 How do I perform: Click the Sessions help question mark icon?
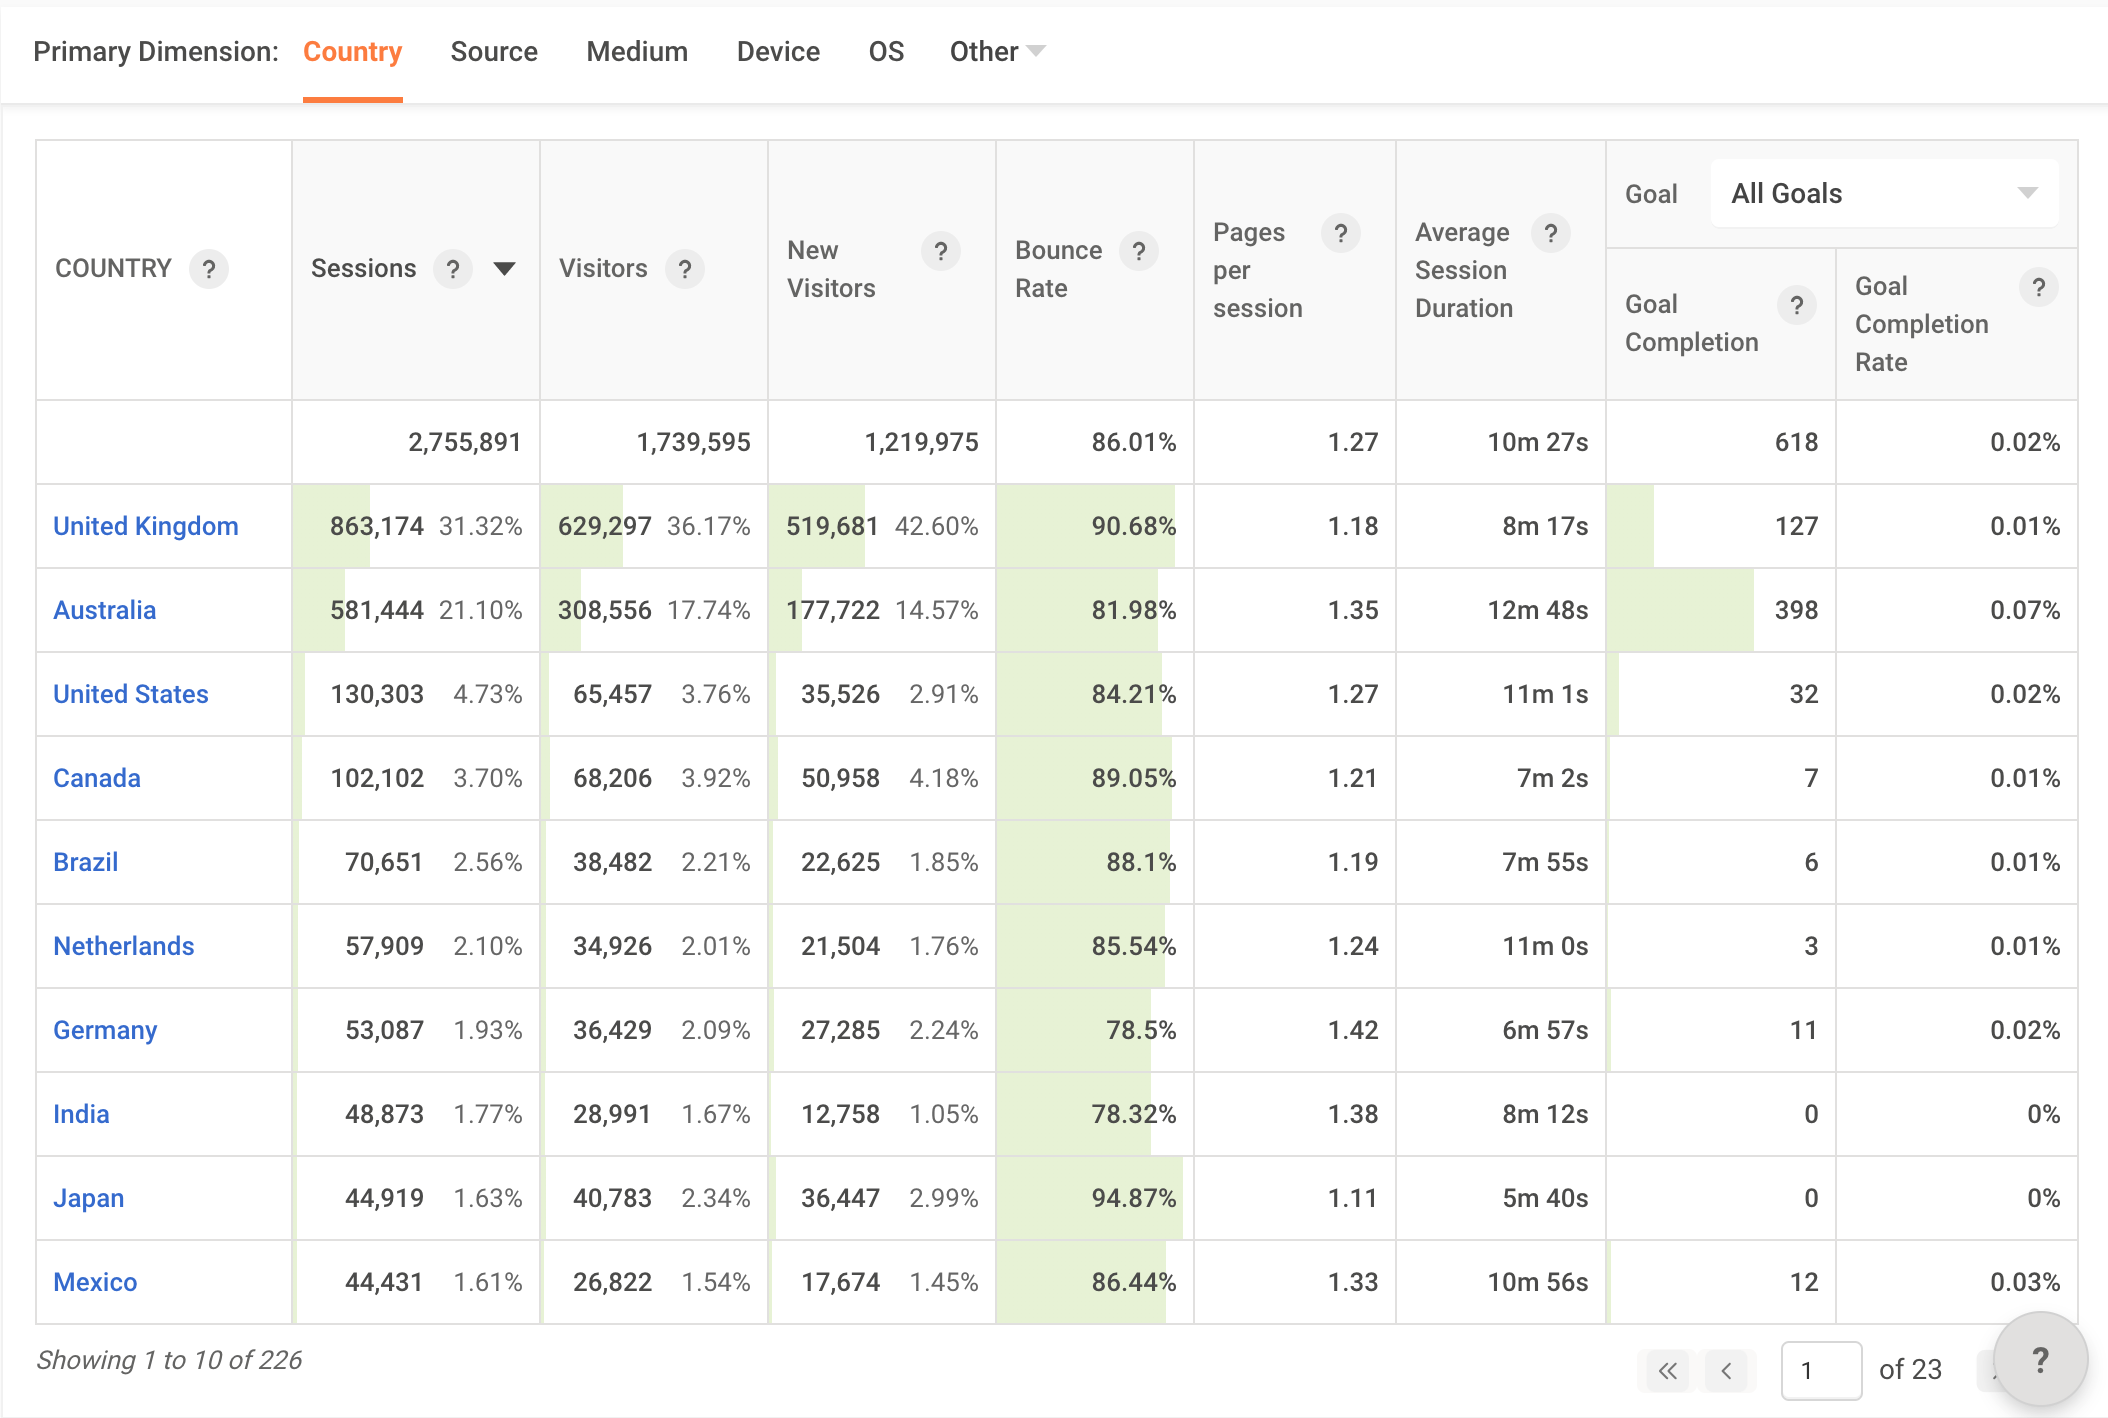click(453, 269)
